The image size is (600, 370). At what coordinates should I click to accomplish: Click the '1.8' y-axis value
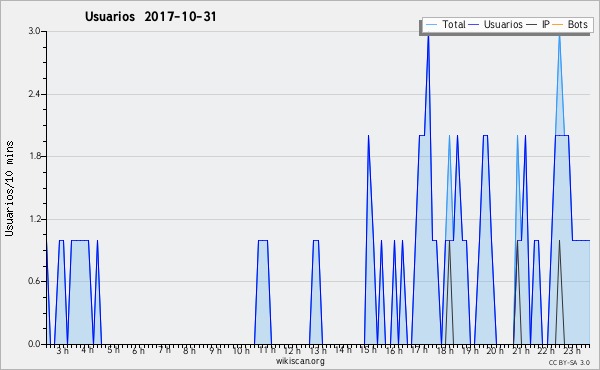point(34,156)
